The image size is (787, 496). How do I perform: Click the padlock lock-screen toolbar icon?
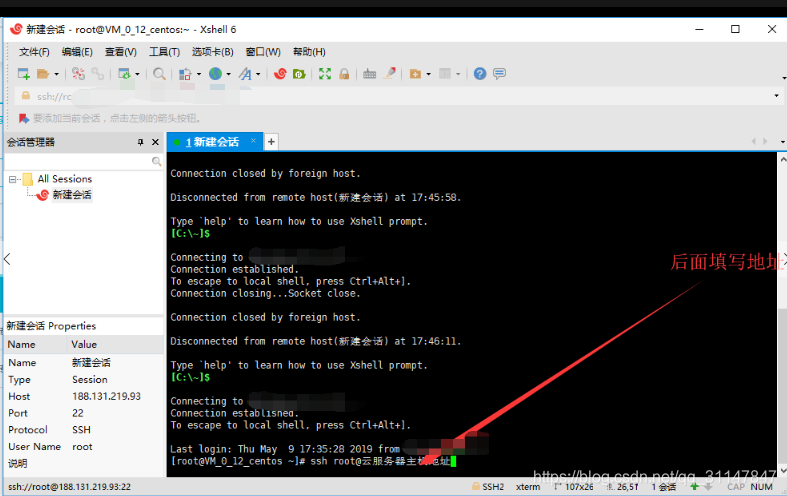point(344,74)
